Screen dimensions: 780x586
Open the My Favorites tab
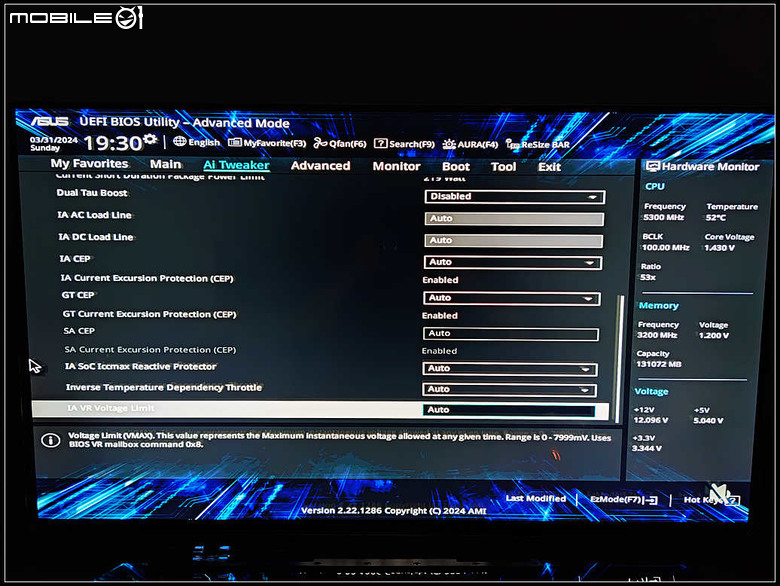point(89,164)
